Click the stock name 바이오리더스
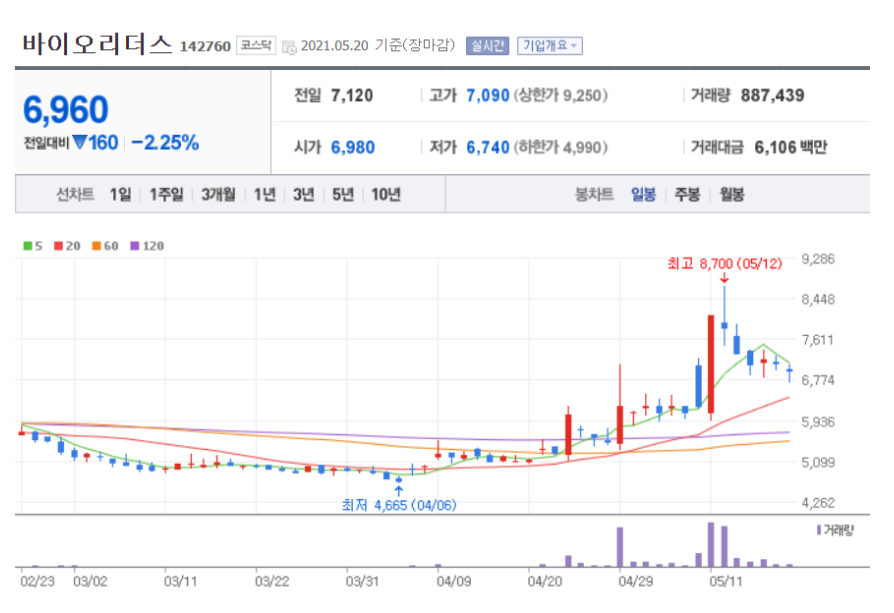 pyautogui.click(x=97, y=44)
